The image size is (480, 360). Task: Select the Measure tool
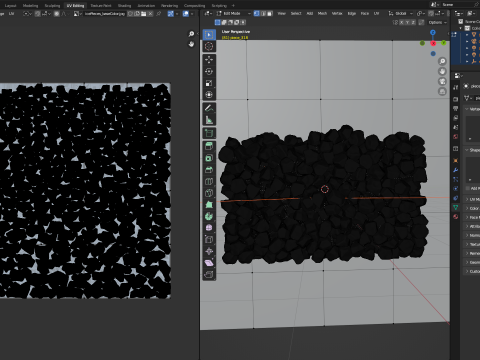(x=209, y=120)
